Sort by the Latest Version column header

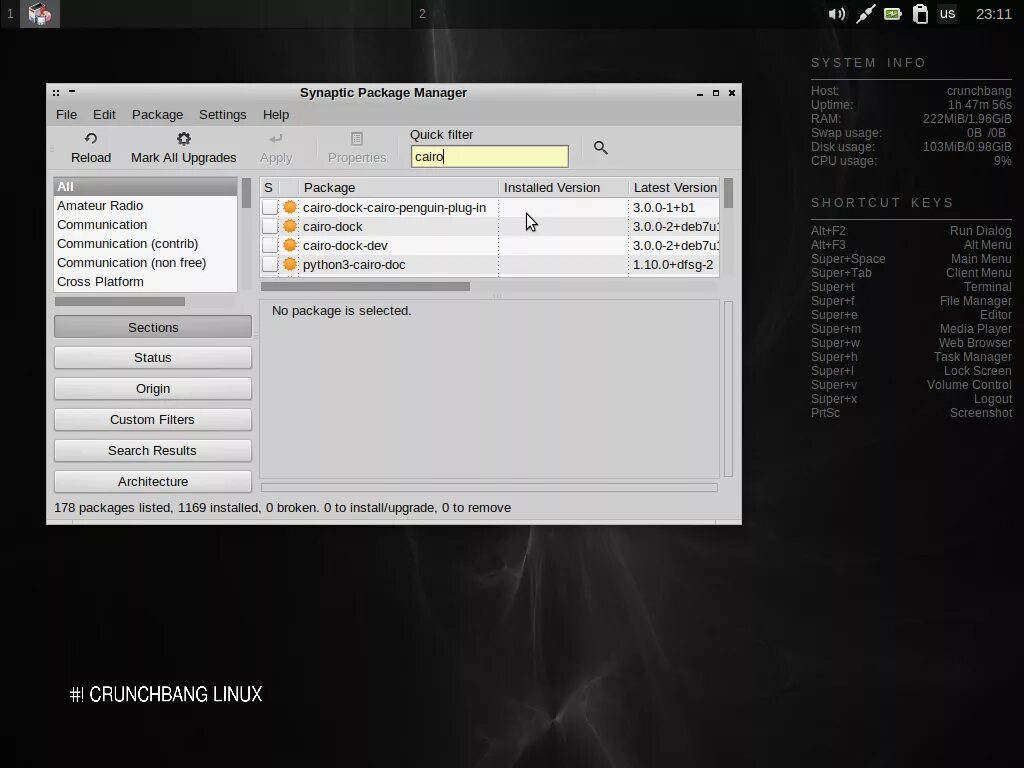pyautogui.click(x=674, y=187)
